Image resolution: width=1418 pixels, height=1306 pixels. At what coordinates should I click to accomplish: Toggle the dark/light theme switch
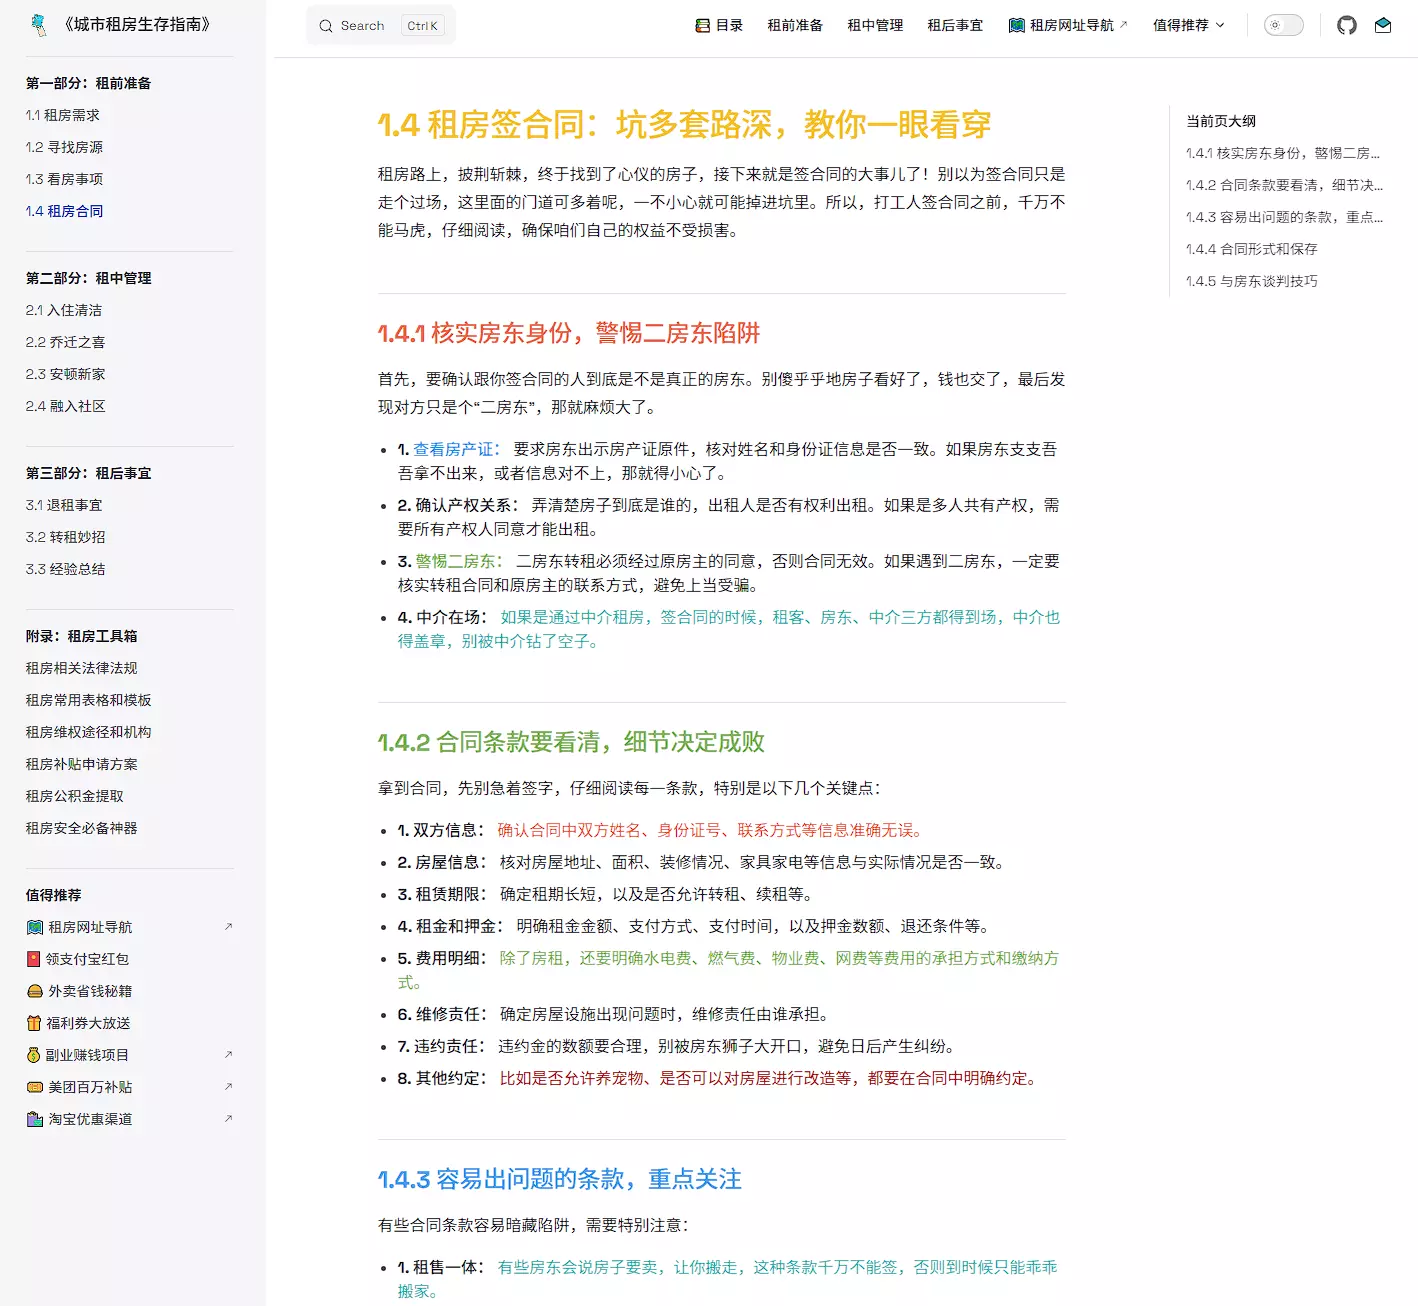coord(1283,25)
